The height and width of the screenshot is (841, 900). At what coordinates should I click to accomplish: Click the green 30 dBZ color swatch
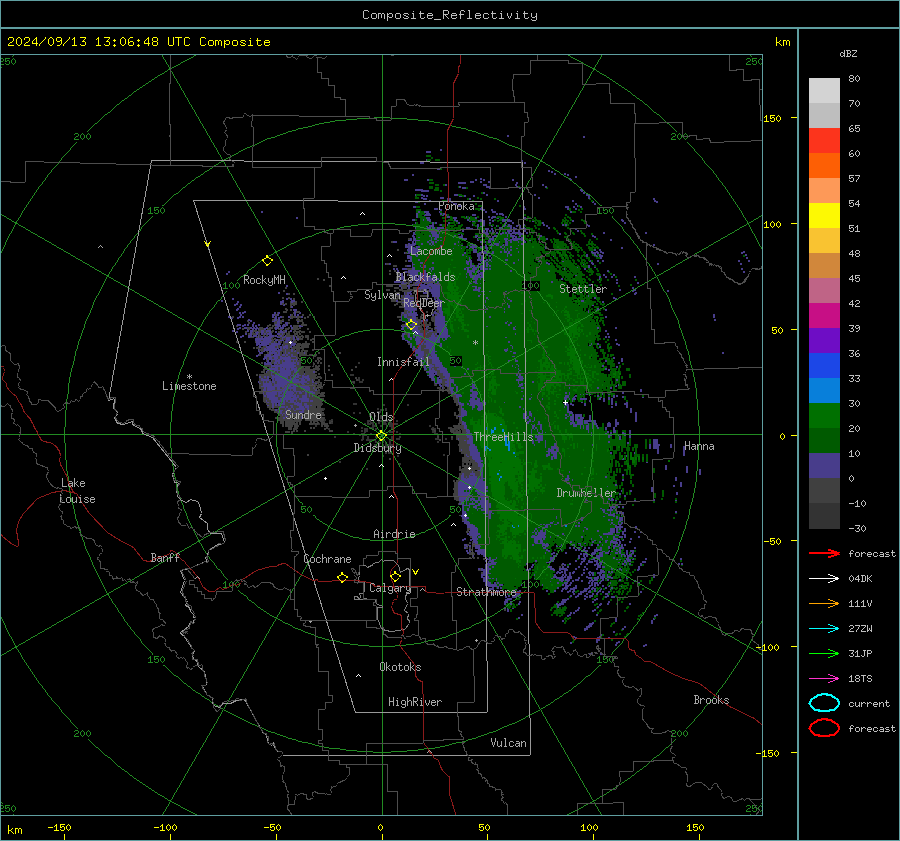coord(824,416)
